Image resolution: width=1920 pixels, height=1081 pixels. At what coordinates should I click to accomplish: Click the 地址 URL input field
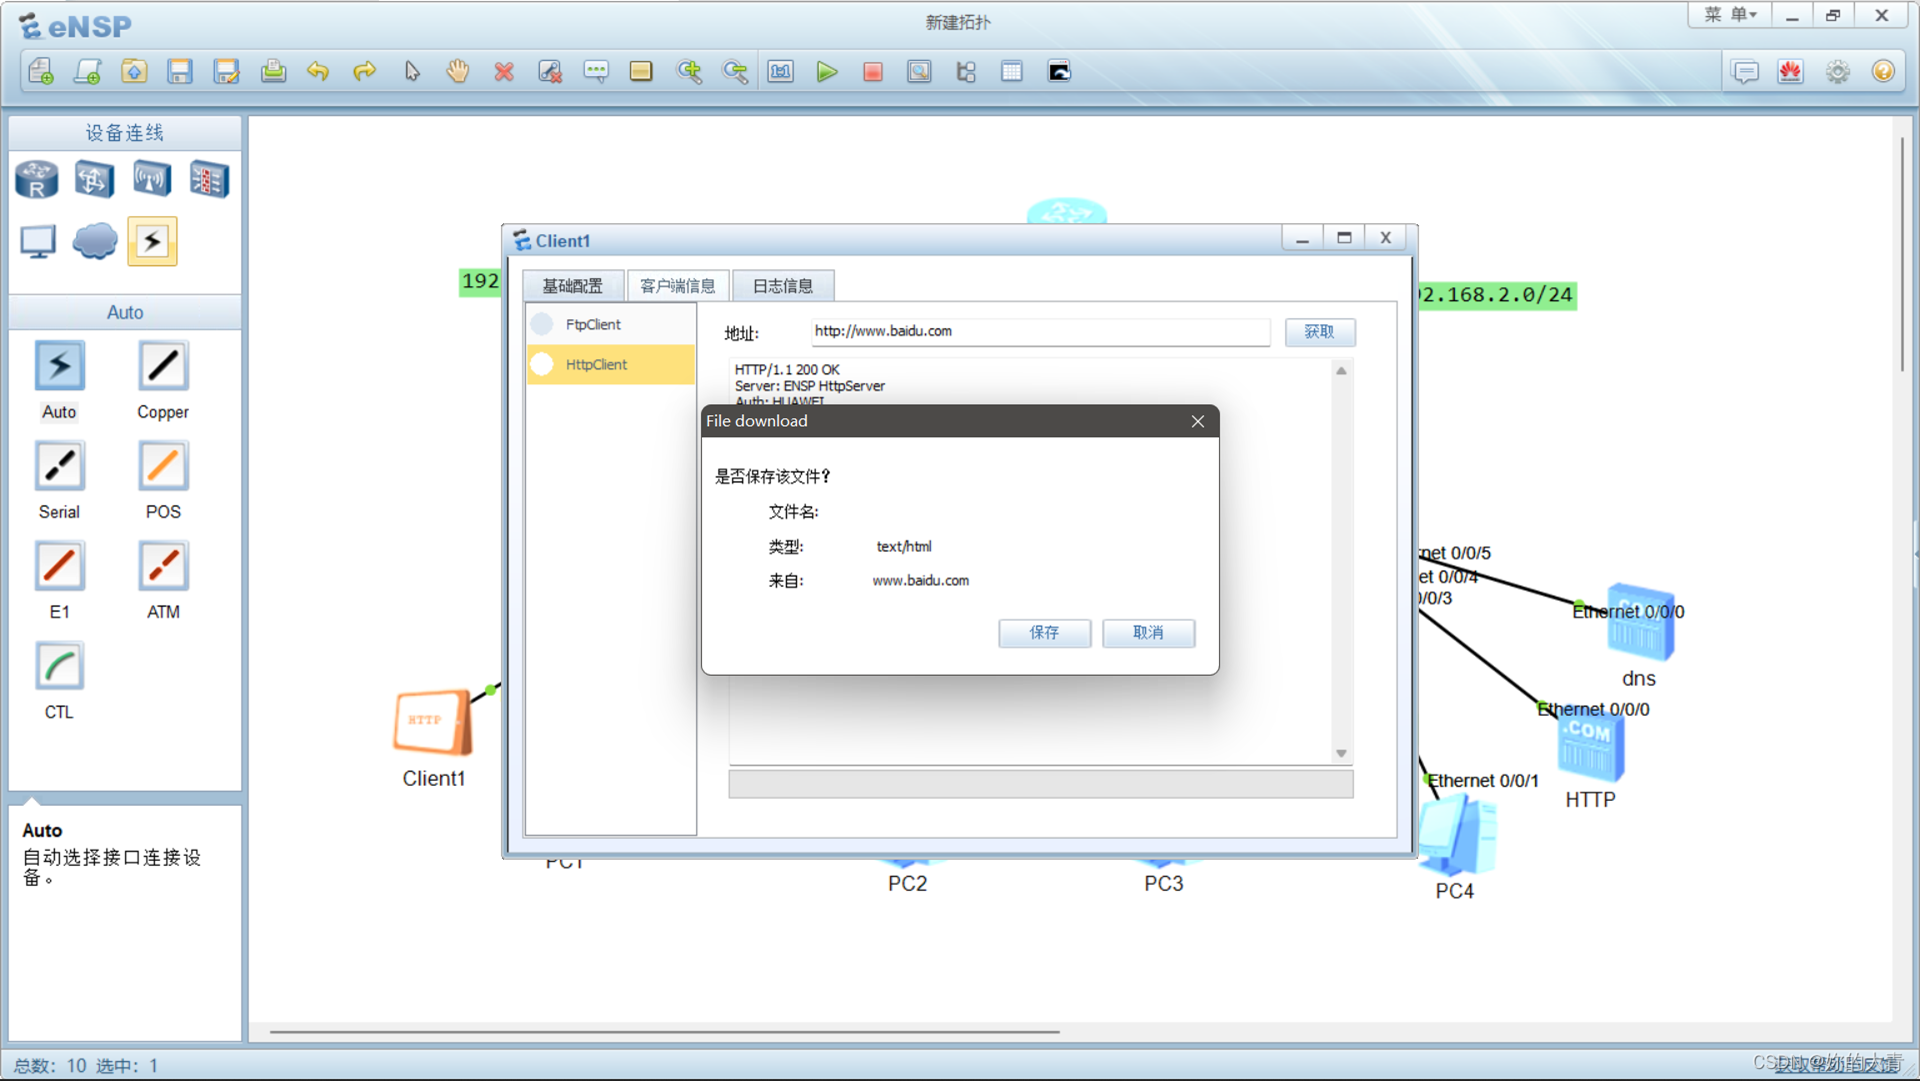[x=1038, y=331]
